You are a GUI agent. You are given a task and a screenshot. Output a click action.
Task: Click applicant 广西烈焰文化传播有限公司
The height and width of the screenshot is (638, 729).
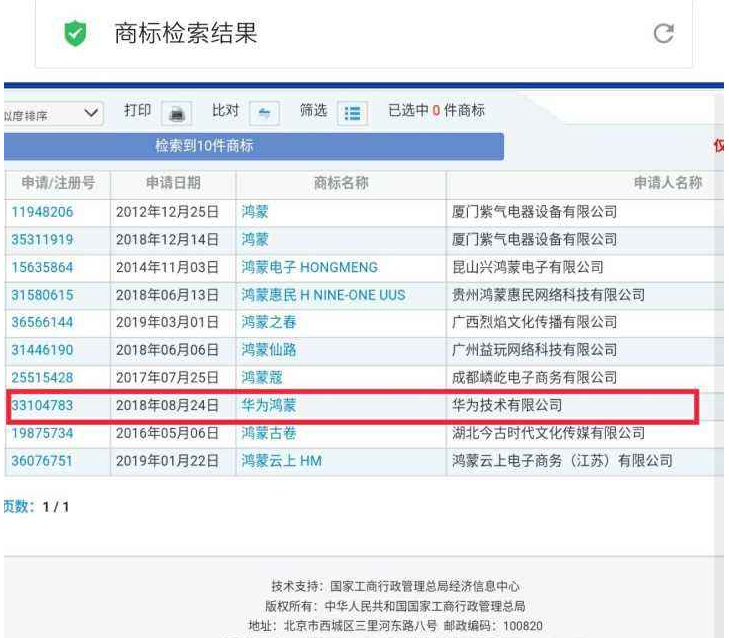[x=535, y=322]
